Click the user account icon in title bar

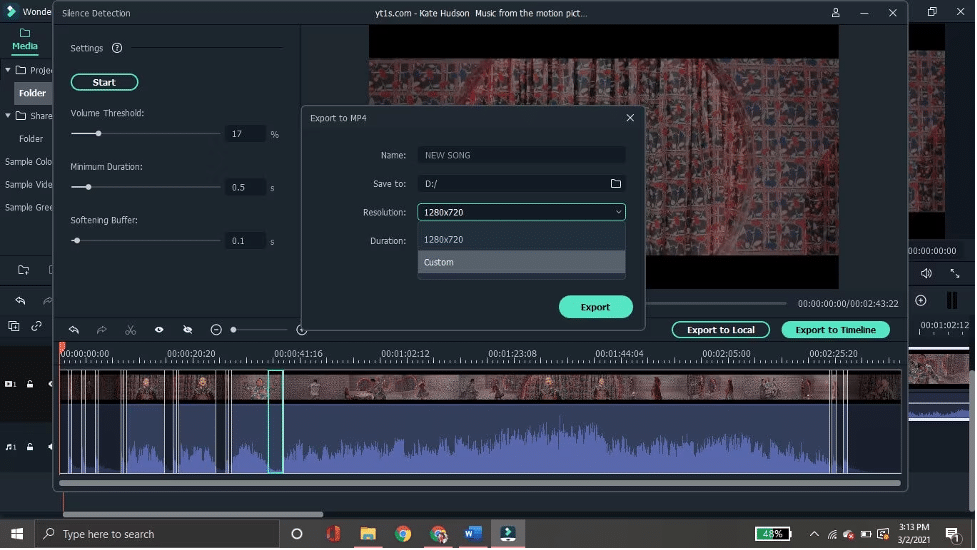[x=836, y=13]
